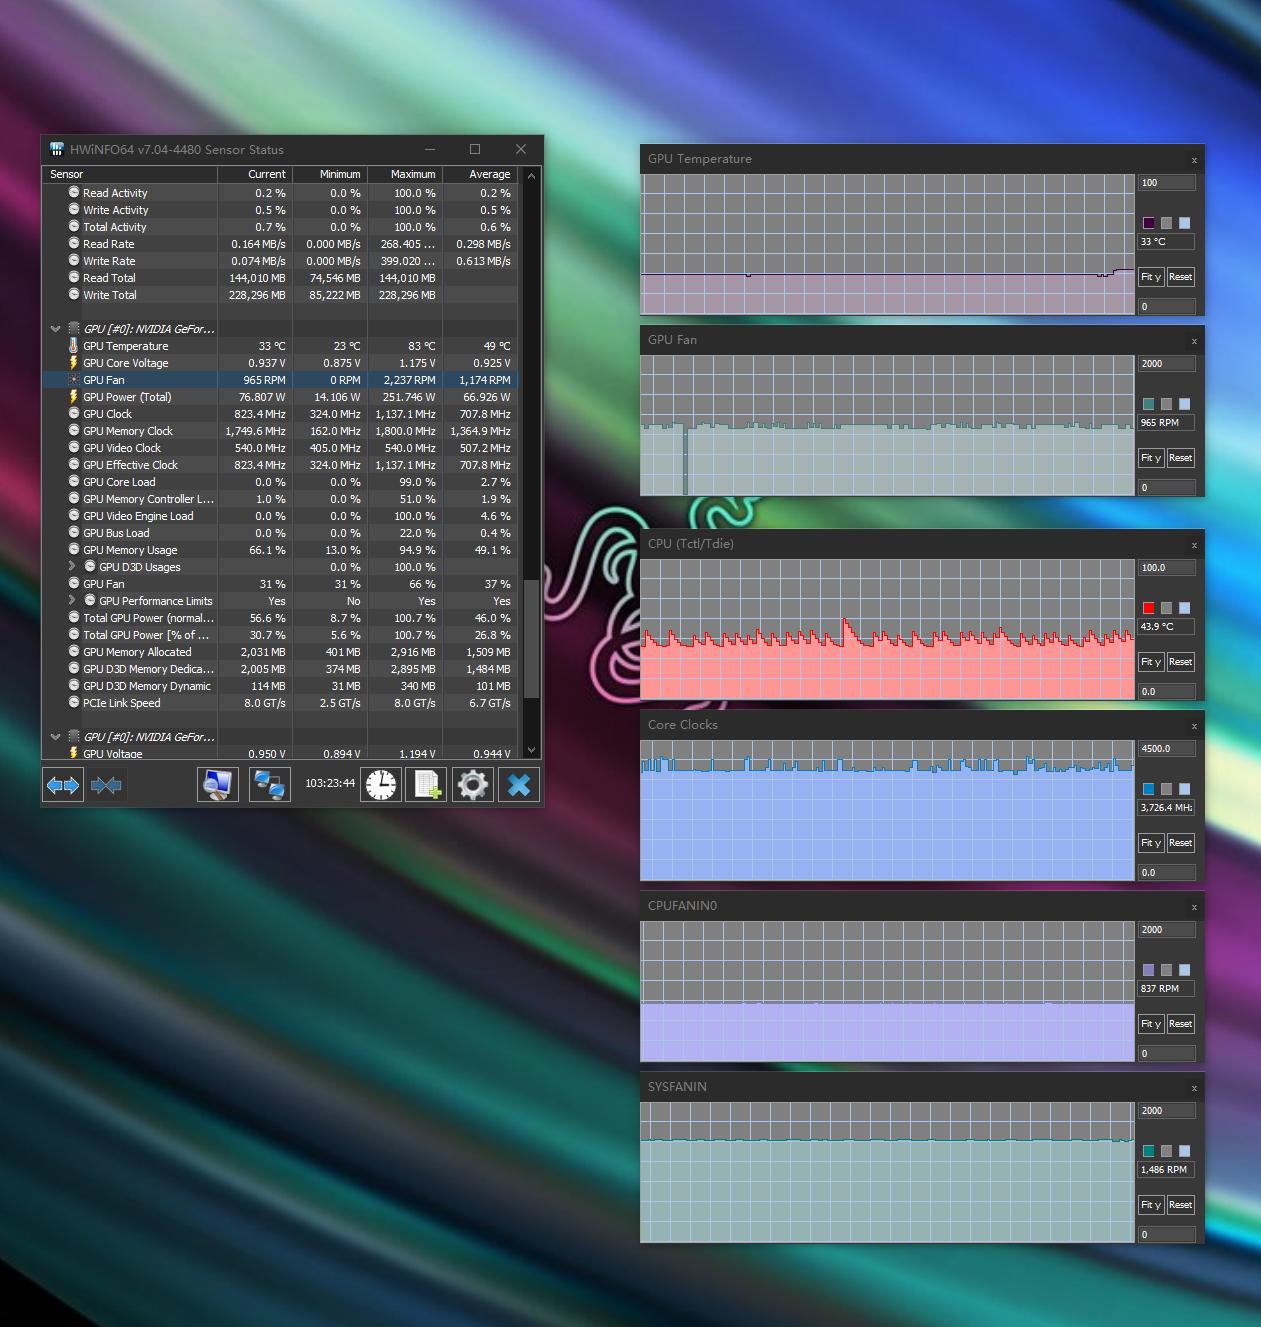Click the red color swatch in CPU graph
Image resolution: width=1261 pixels, height=1327 pixels.
[x=1148, y=608]
